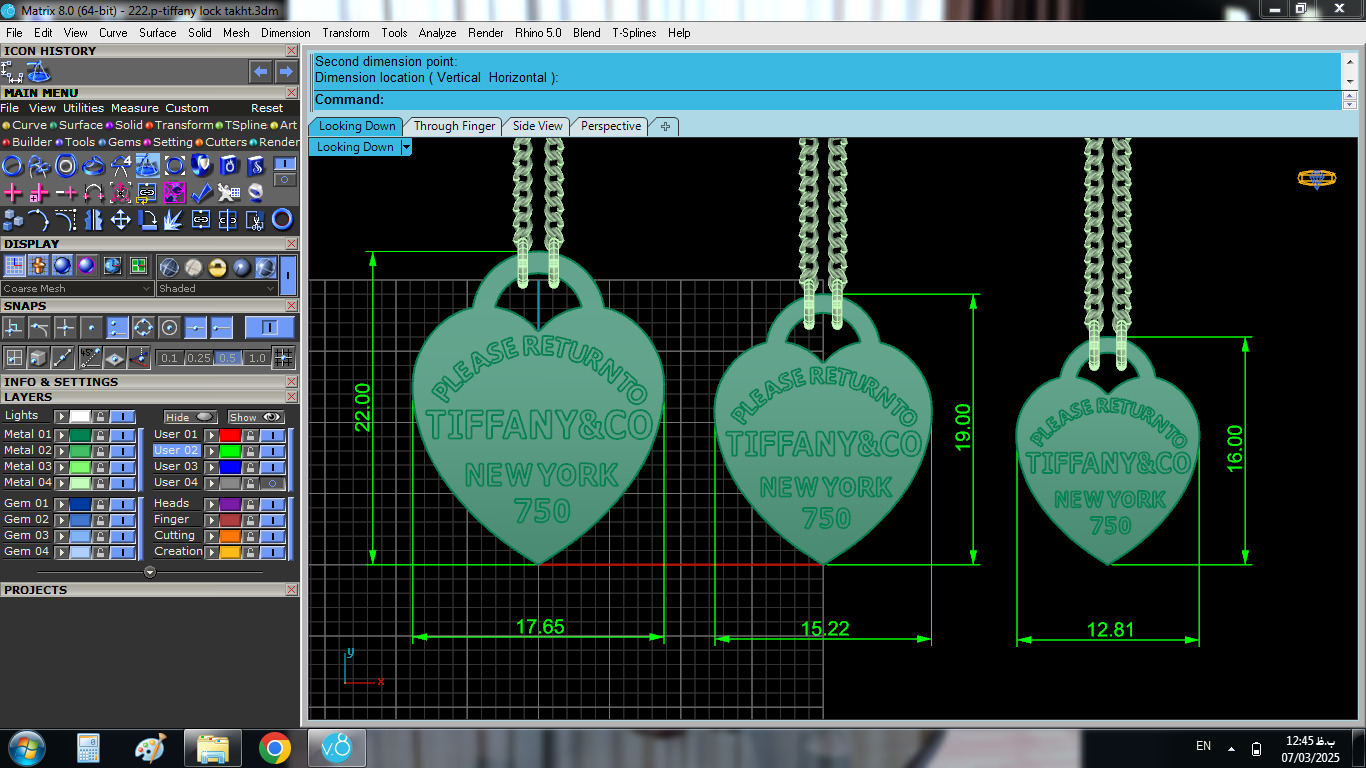
Task: Click the orange cross object display icon
Action: point(38,266)
